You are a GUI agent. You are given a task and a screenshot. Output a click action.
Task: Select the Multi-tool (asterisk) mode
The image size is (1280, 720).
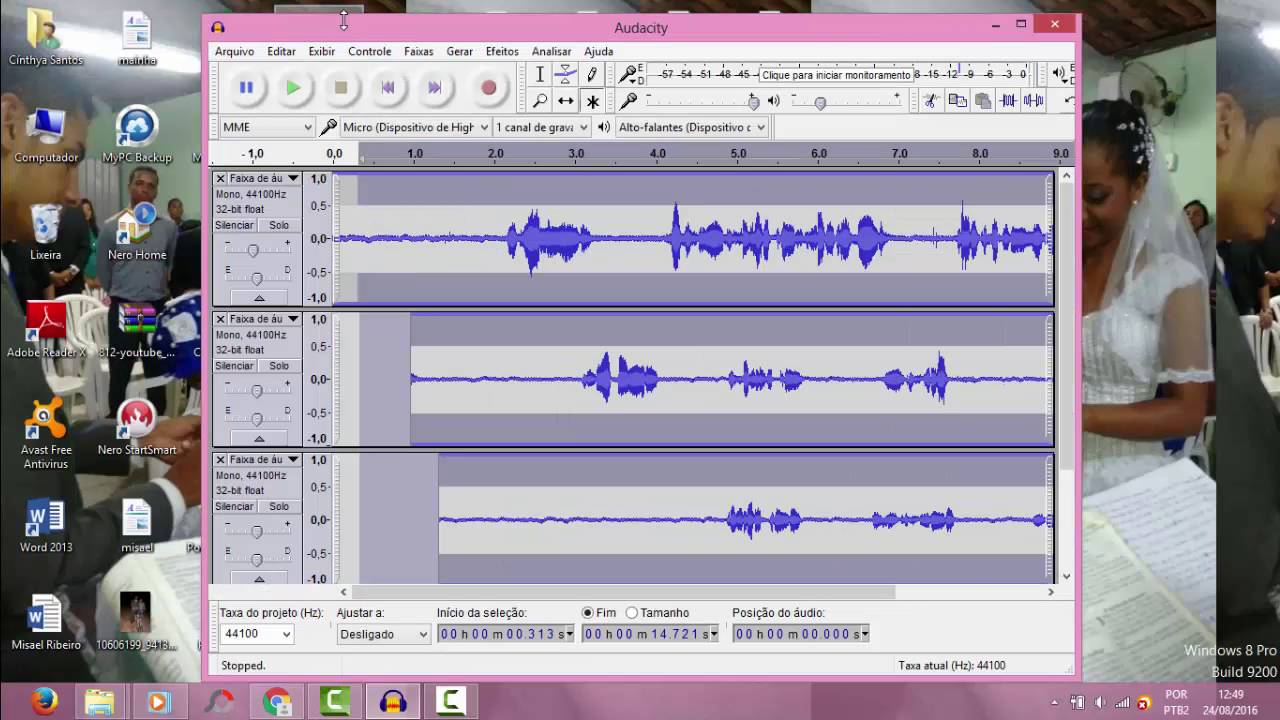click(x=592, y=101)
